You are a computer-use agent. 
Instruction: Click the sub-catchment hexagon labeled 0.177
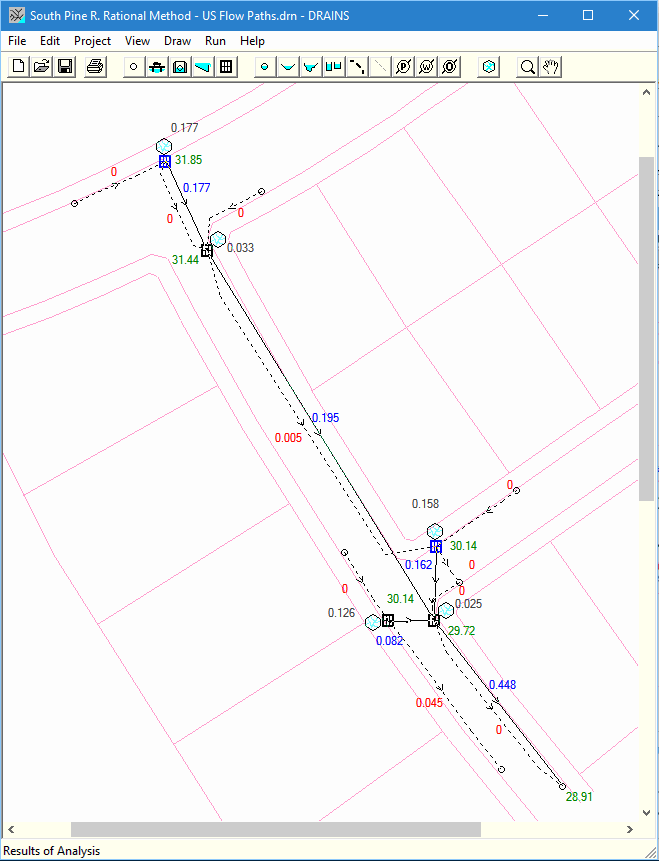click(164, 147)
